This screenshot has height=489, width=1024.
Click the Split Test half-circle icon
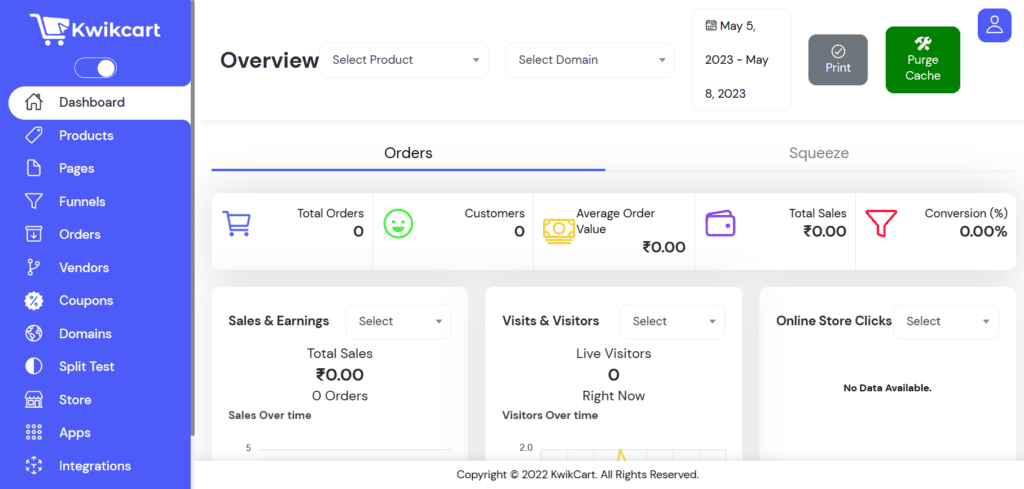coord(33,366)
